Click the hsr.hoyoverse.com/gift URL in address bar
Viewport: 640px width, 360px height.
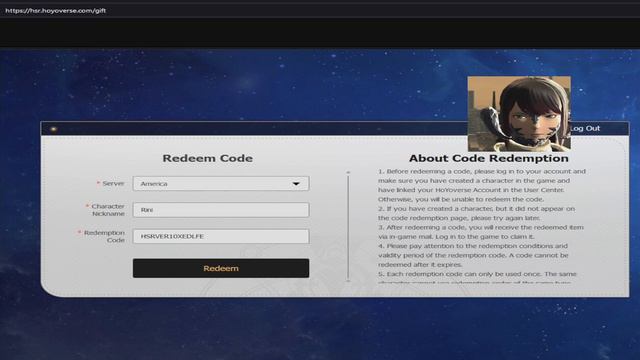tap(56, 11)
